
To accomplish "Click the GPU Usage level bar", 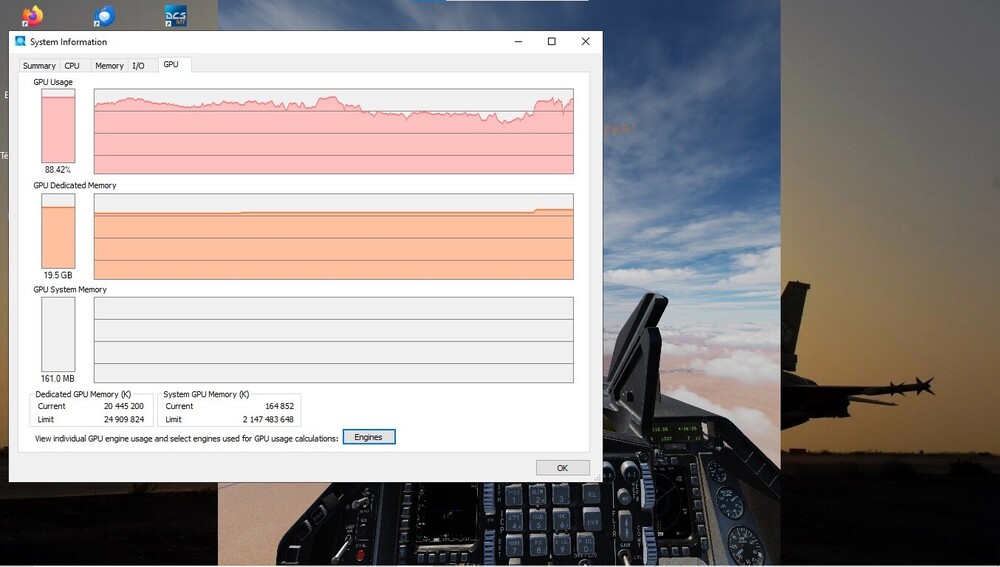I will (58, 126).
